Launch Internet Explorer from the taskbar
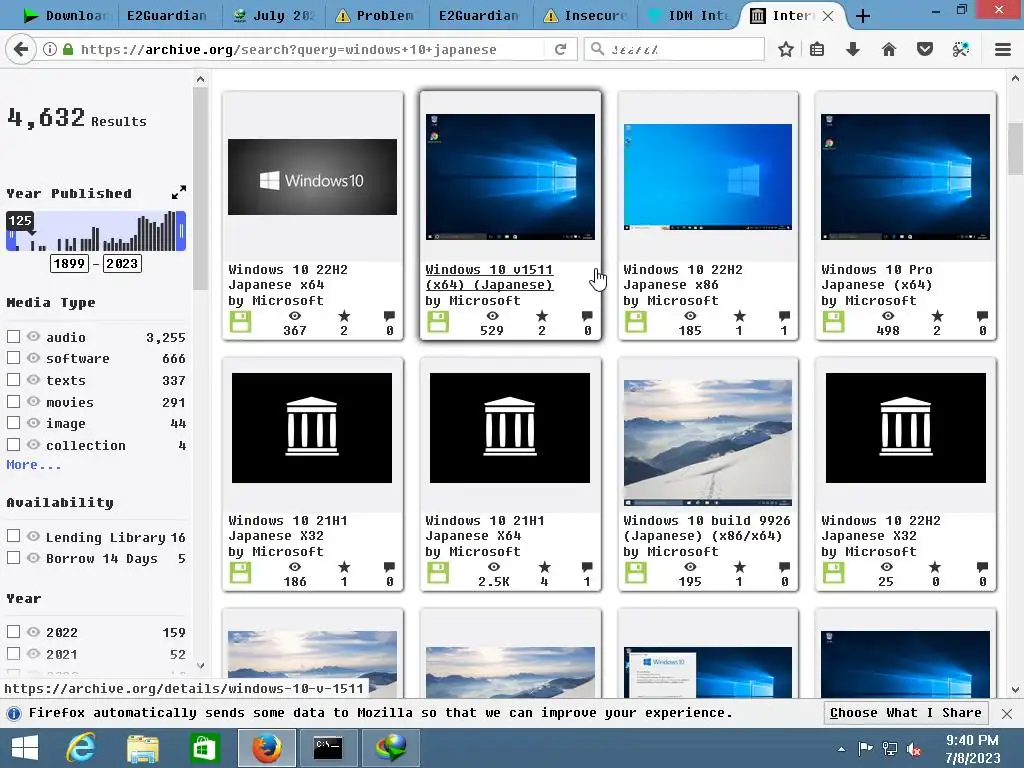1024x768 pixels. (x=82, y=748)
